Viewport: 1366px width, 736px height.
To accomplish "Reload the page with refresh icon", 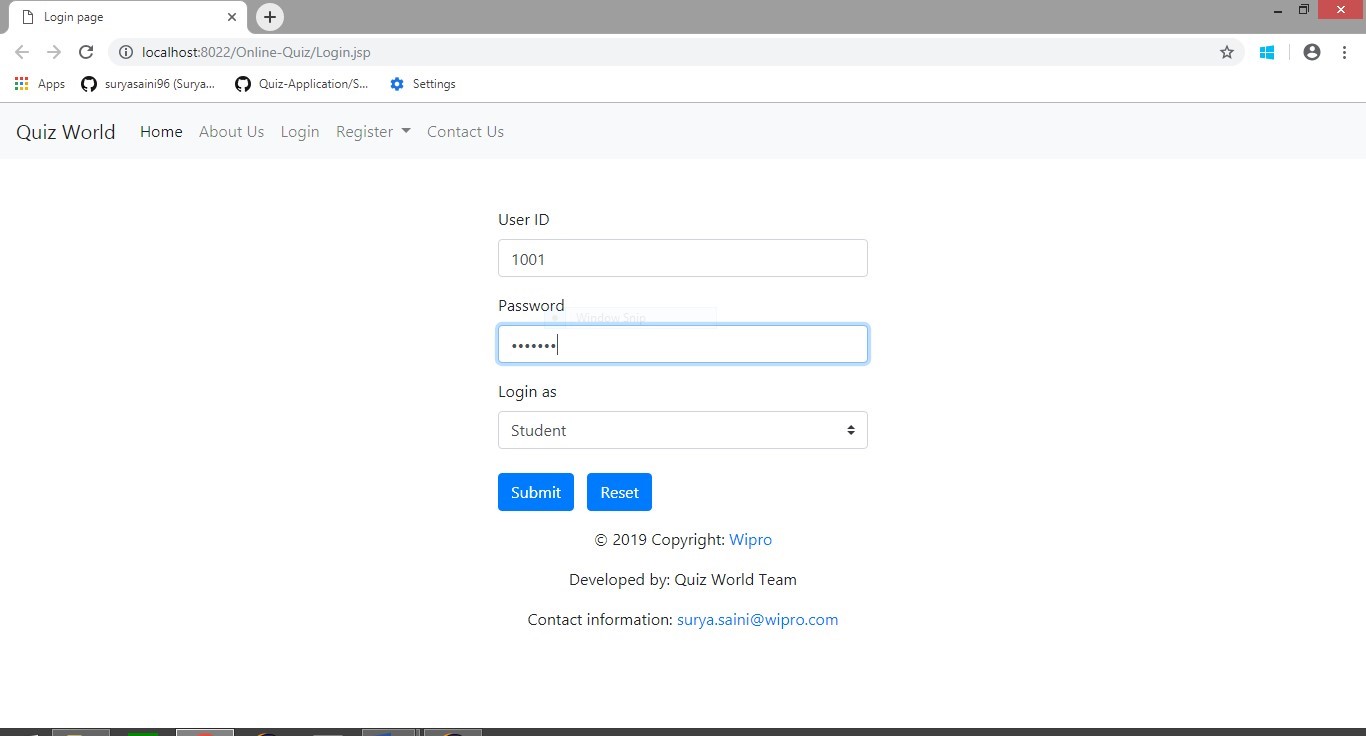I will (86, 52).
